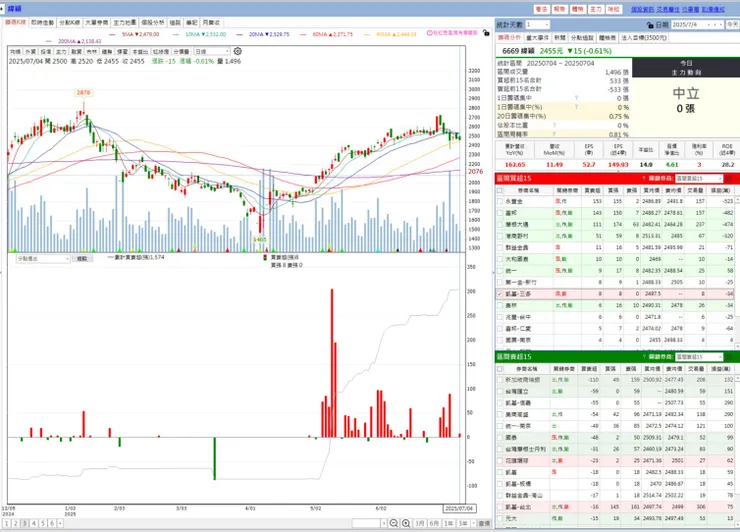This screenshot has height=532, width=740.
Task: Switch to 即時走勢 tab
Action: tap(42, 22)
